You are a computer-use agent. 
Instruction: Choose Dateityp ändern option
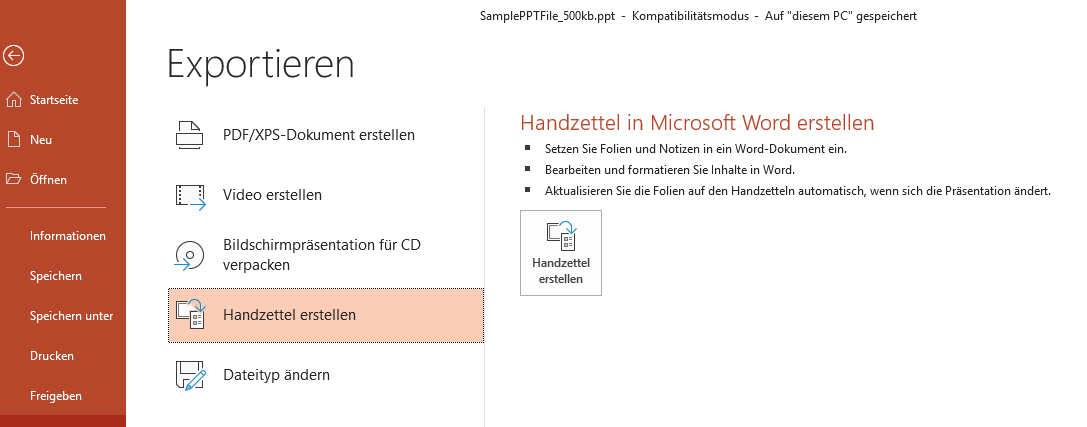pos(276,375)
